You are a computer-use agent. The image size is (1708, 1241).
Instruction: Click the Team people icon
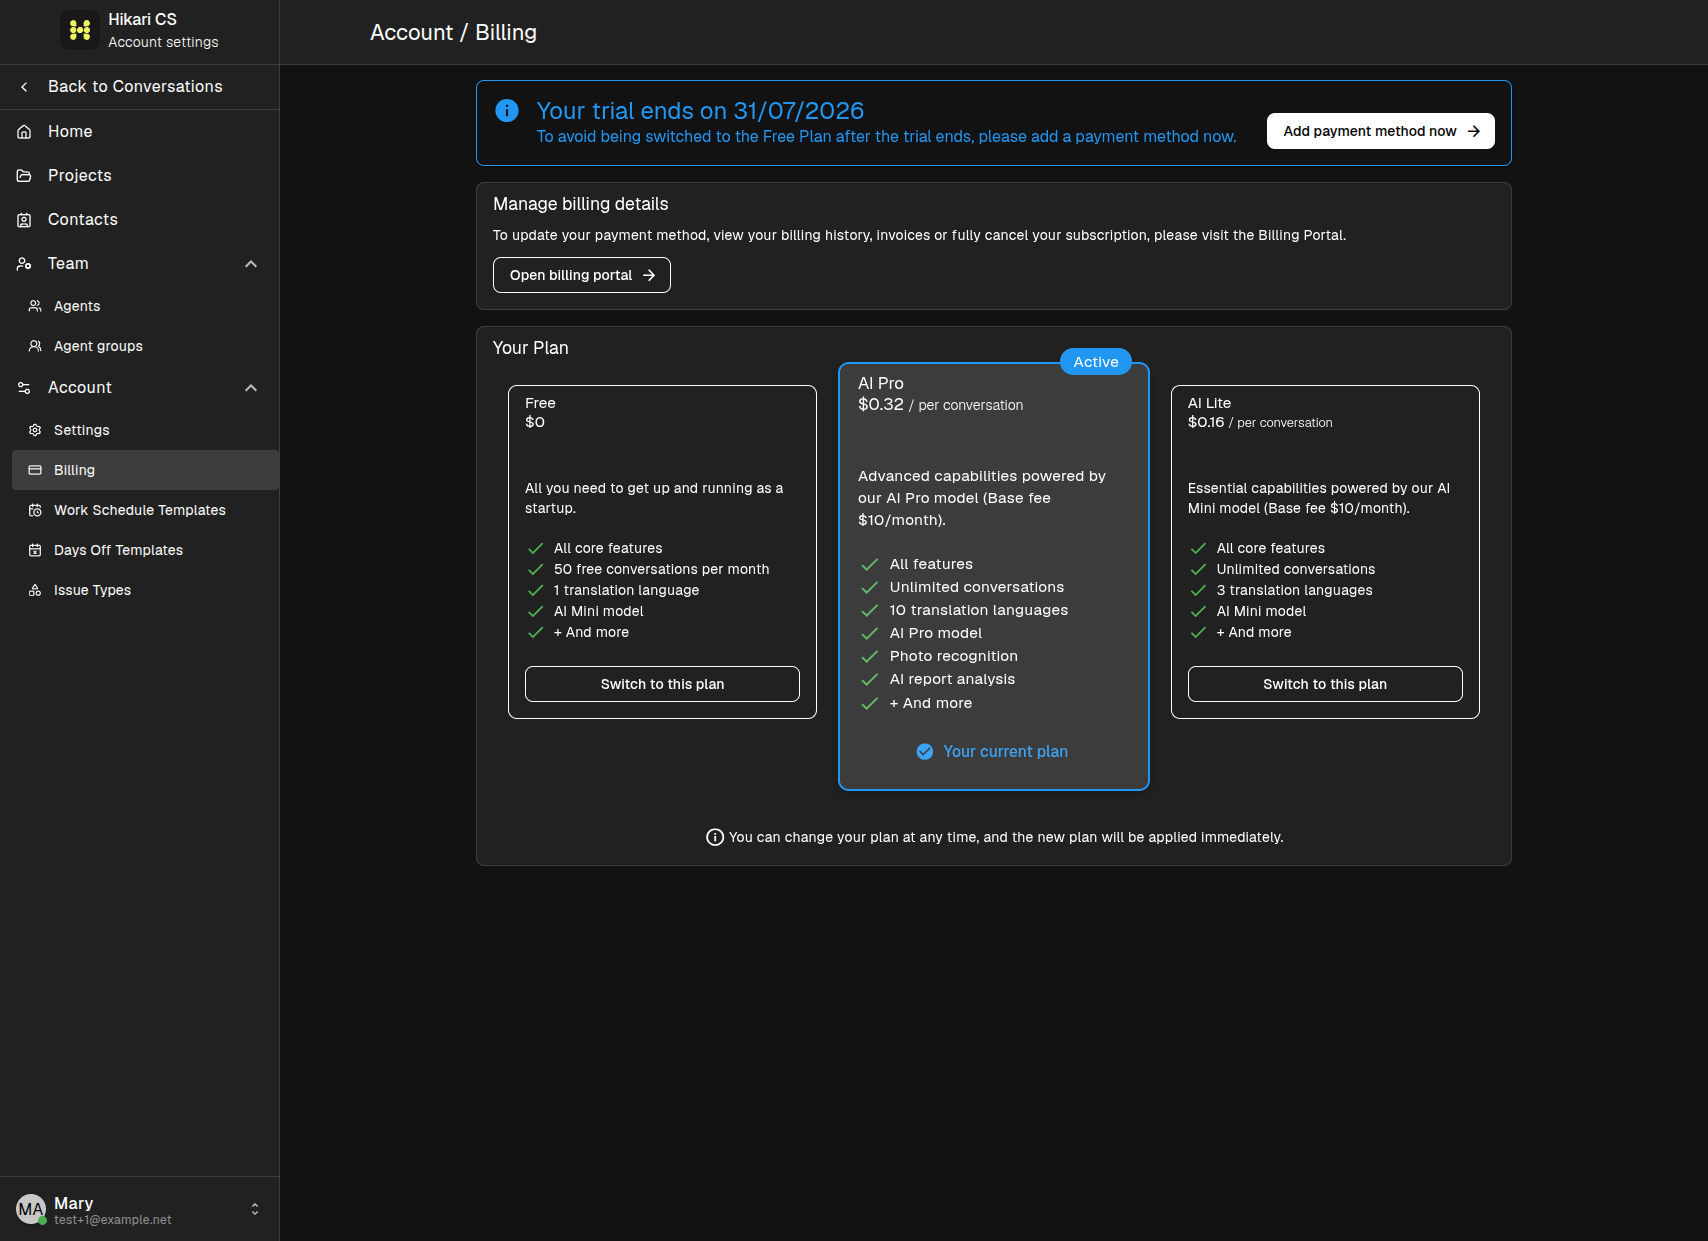(24, 264)
